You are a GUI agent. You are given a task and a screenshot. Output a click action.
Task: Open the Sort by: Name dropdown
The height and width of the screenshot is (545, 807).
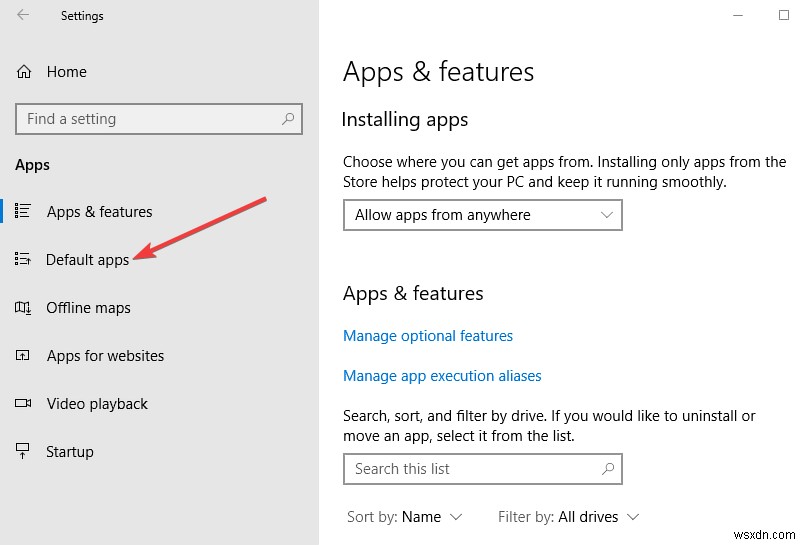pyautogui.click(x=405, y=517)
